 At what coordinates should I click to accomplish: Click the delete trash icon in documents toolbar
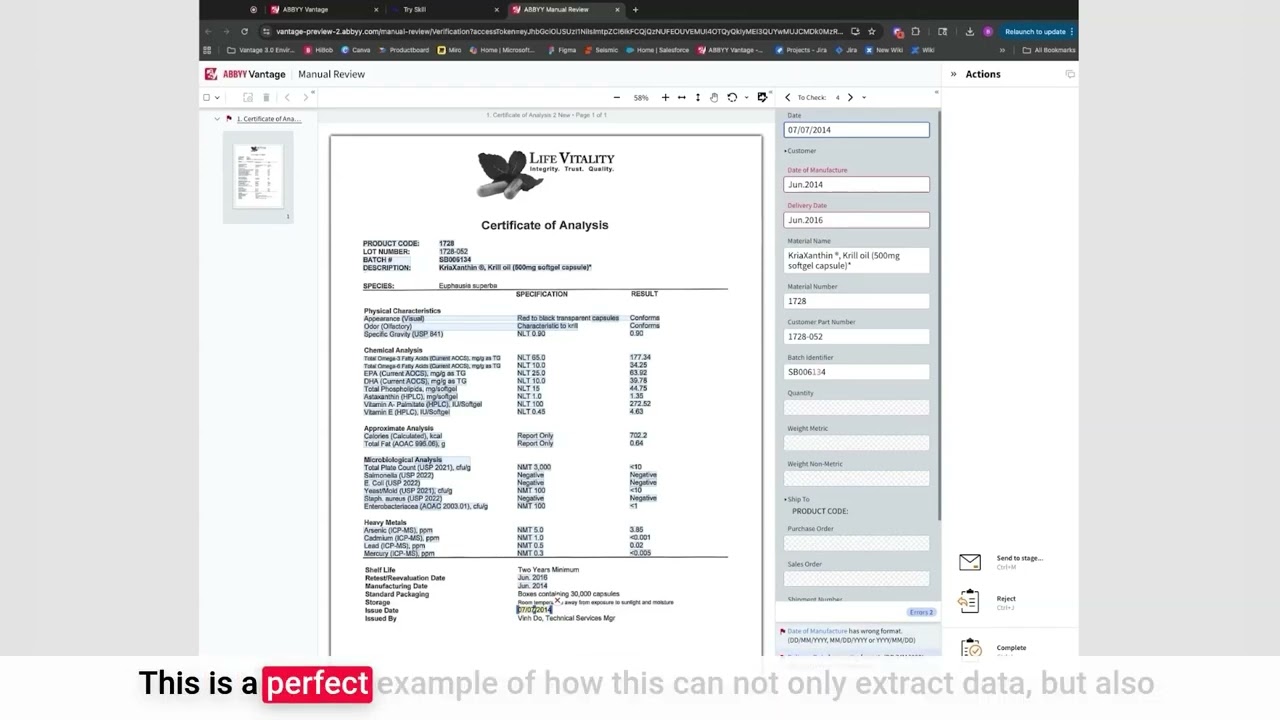(266, 97)
